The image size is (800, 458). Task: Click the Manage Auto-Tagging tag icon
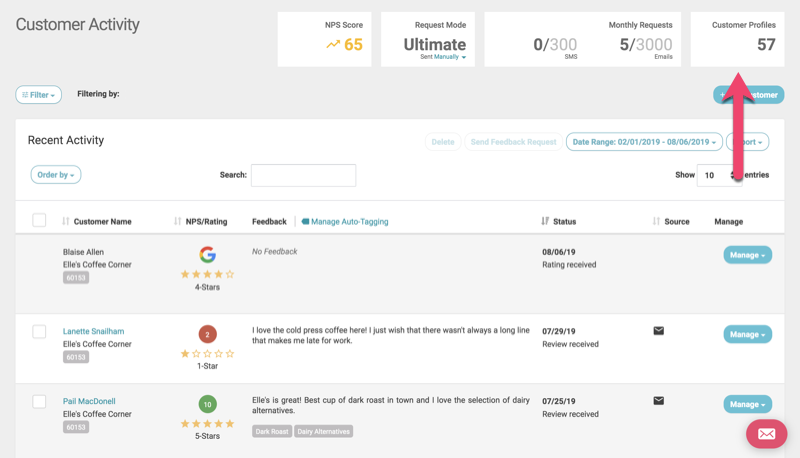[305, 221]
